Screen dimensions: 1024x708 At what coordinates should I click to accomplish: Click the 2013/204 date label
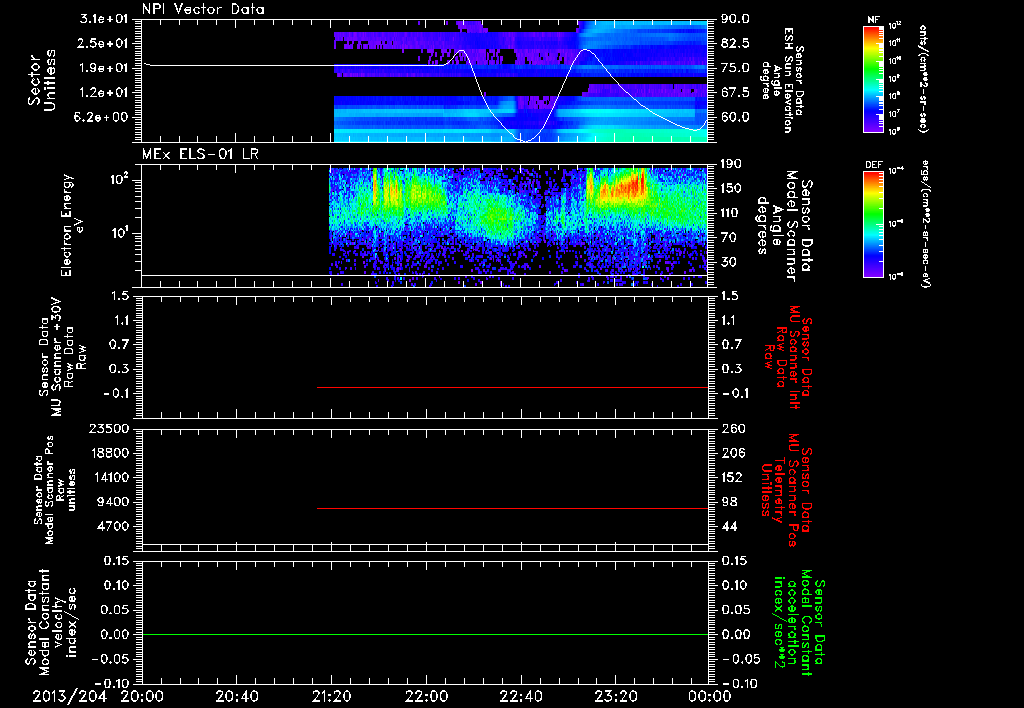69,696
